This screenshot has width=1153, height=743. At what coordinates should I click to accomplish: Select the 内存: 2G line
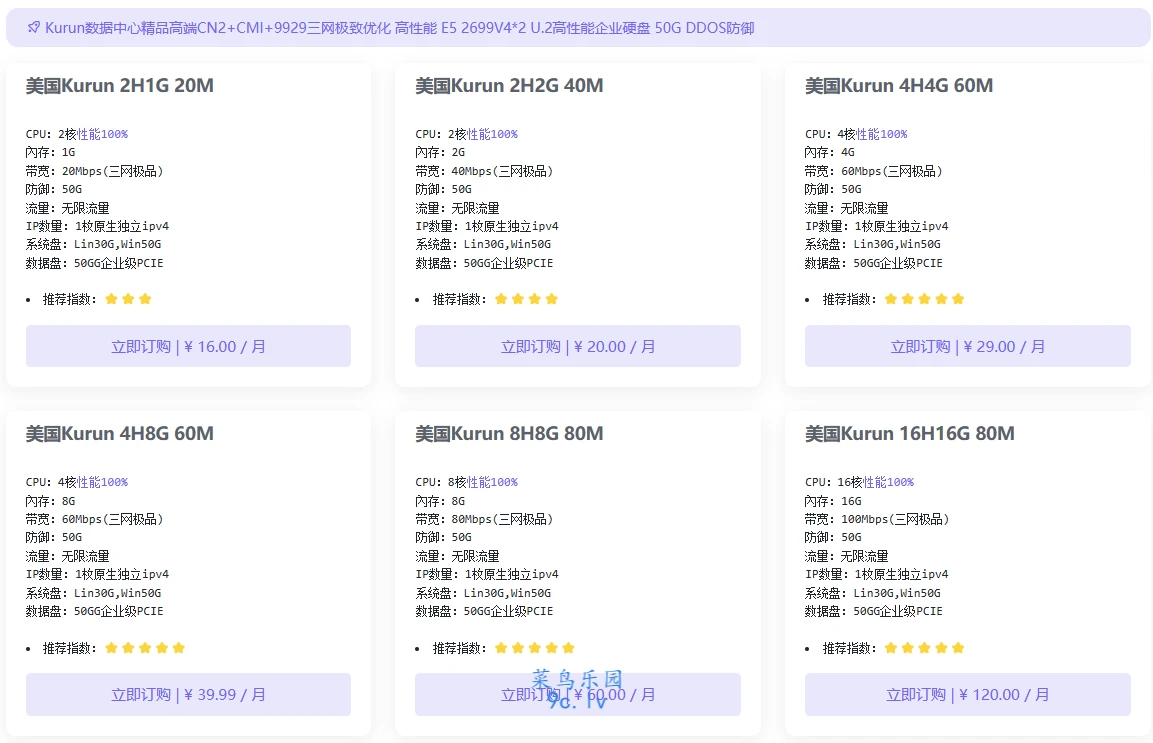pos(440,152)
